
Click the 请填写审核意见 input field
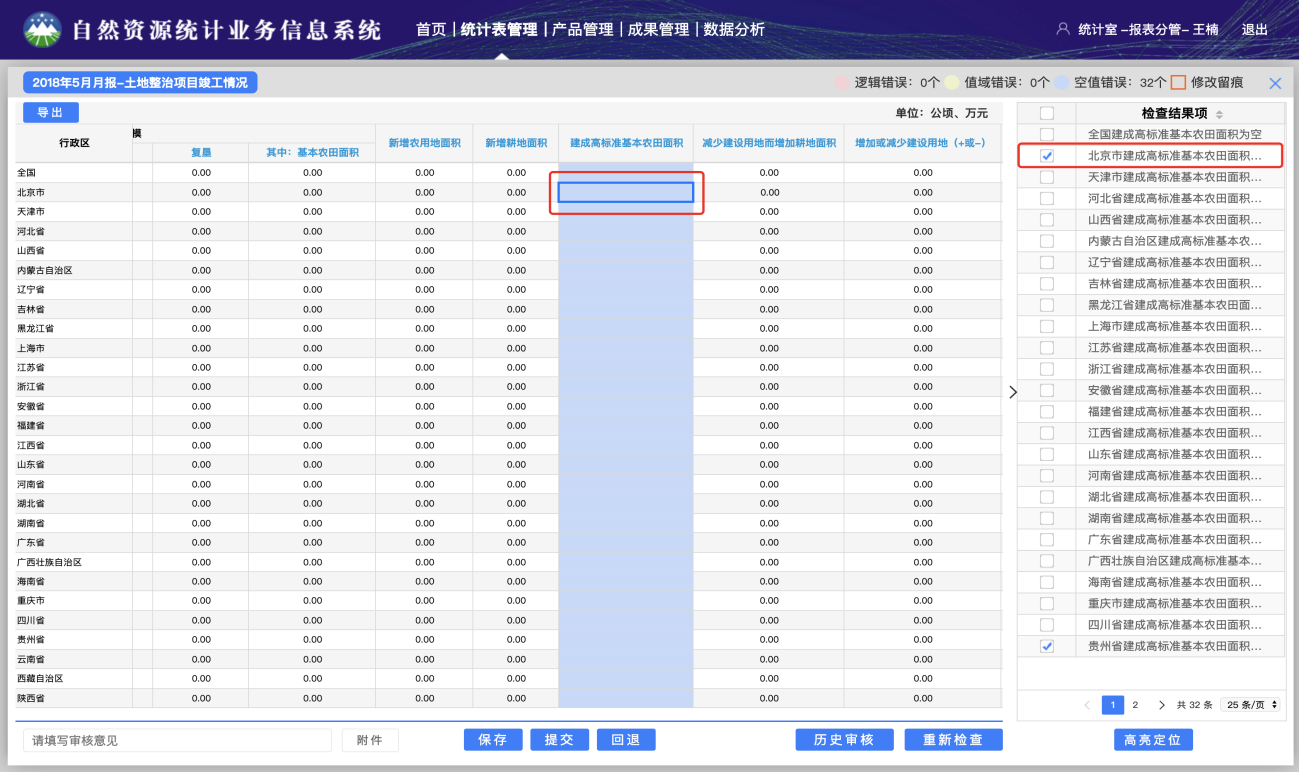pyautogui.click(x=177, y=740)
